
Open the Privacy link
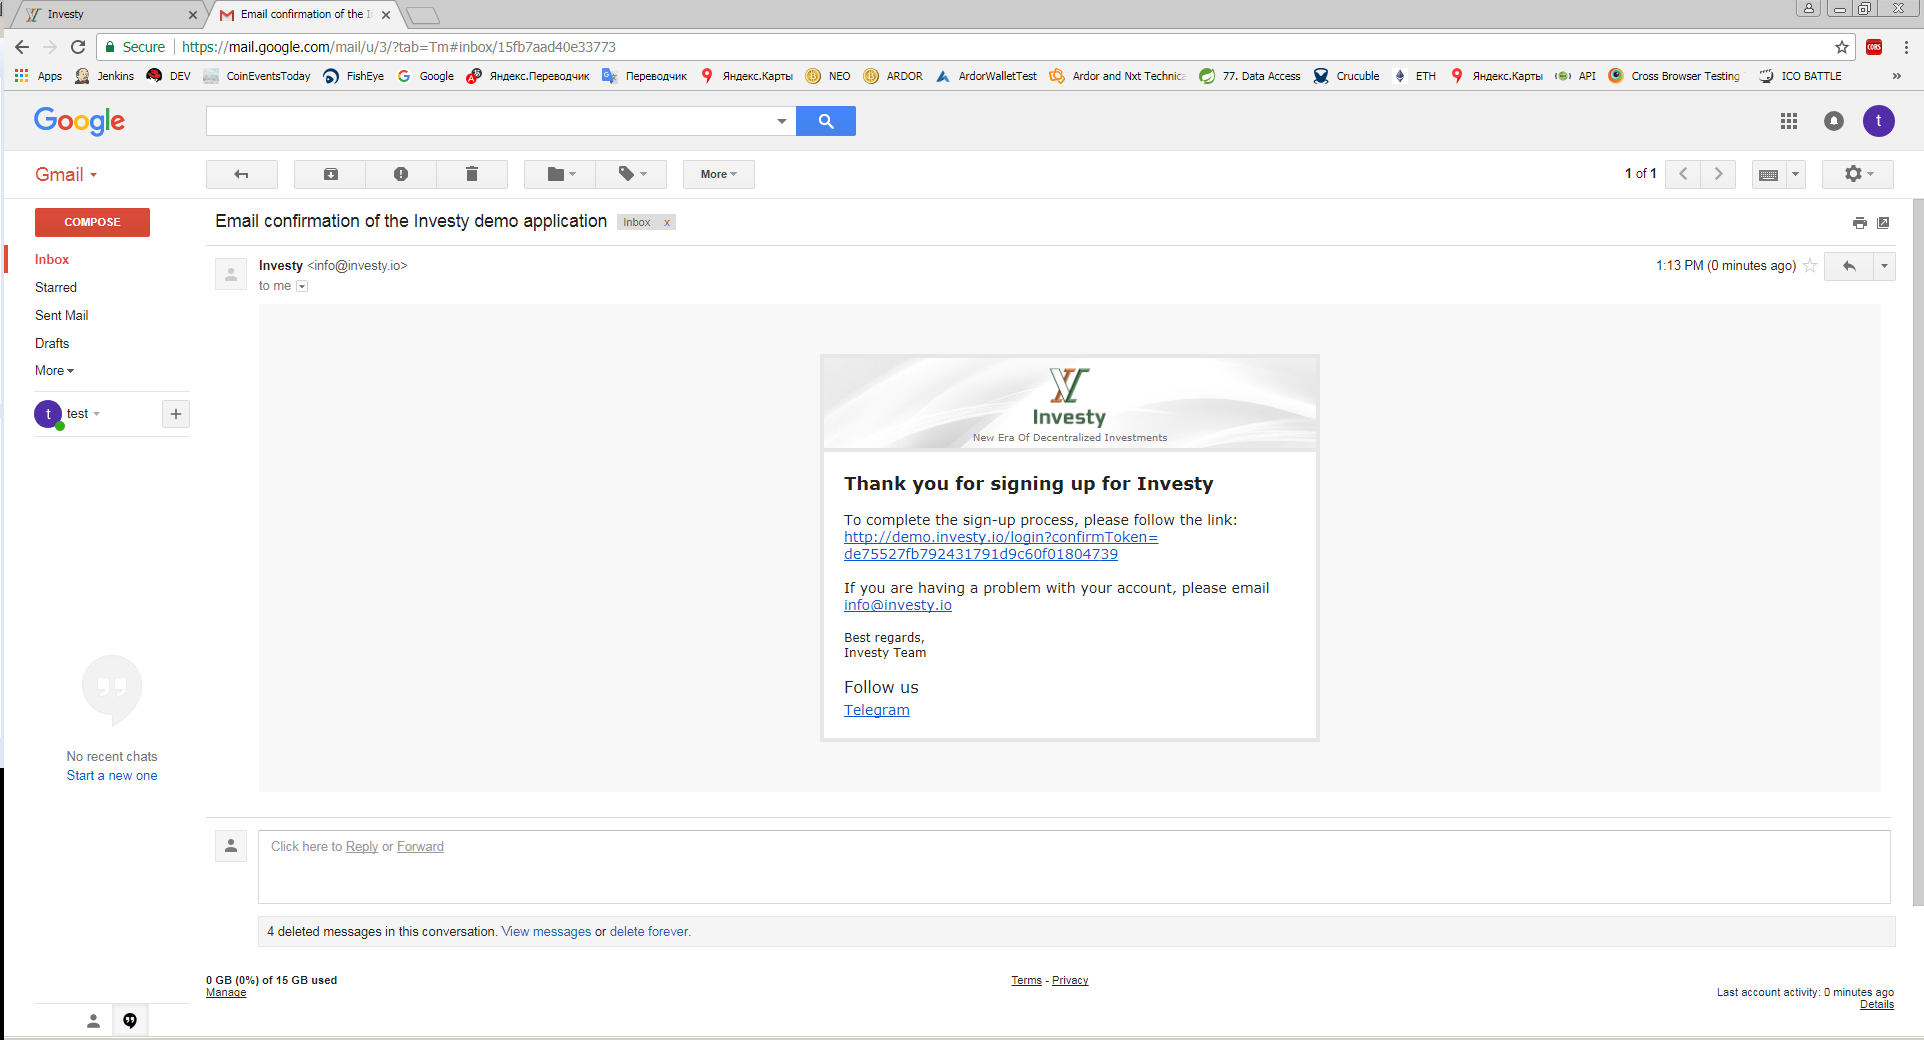[x=1070, y=981]
